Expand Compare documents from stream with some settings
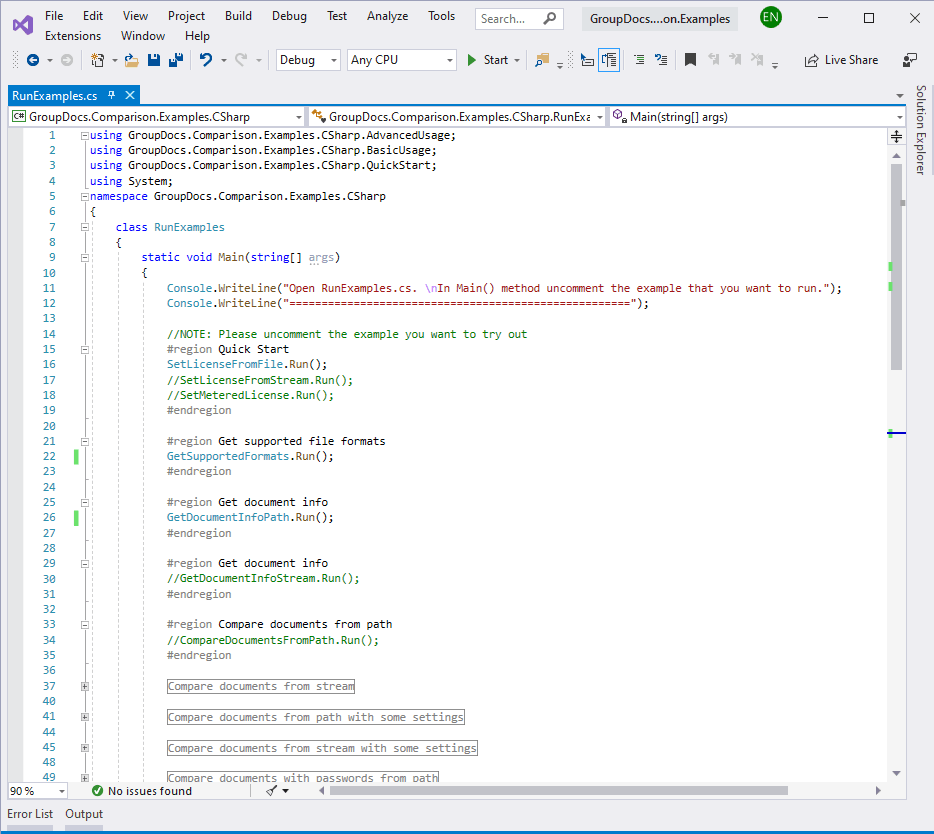The height and width of the screenshot is (834, 934). pyautogui.click(x=85, y=748)
